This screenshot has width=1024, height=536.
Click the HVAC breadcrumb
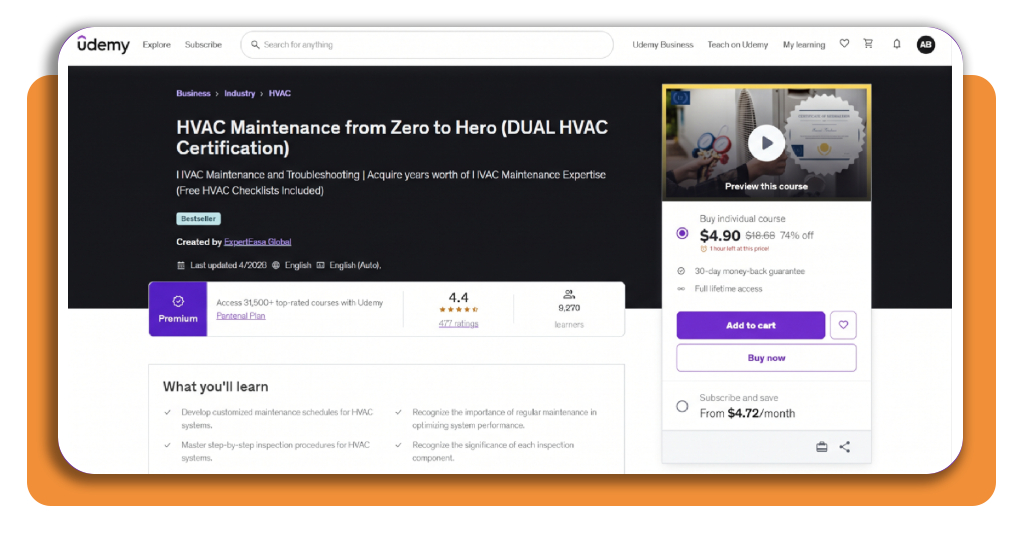(x=280, y=93)
